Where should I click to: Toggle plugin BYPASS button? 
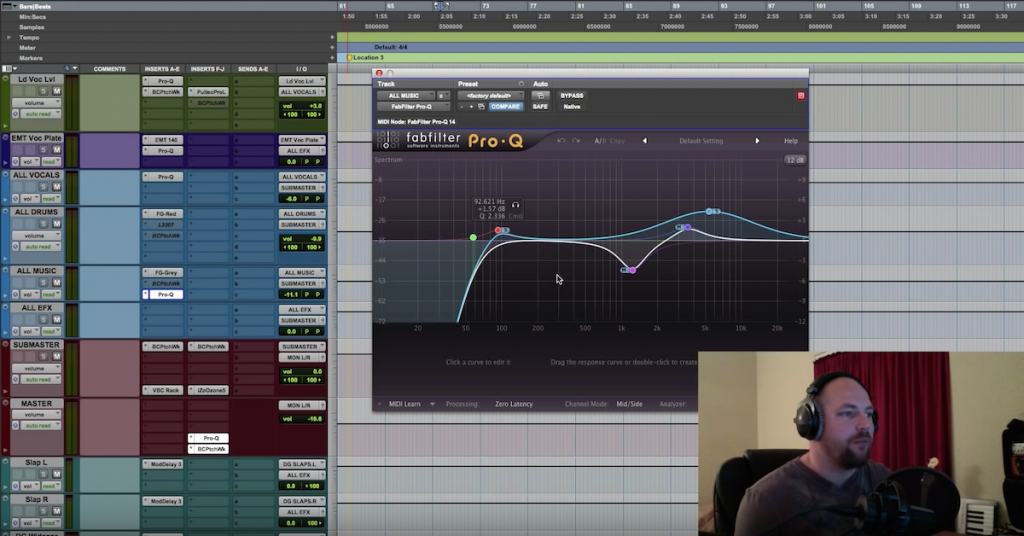point(571,95)
